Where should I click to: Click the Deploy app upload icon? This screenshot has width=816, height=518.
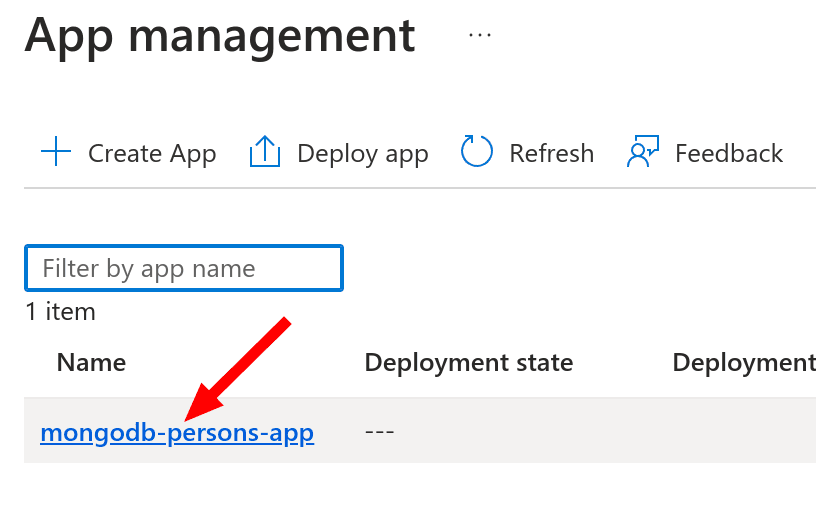(264, 153)
